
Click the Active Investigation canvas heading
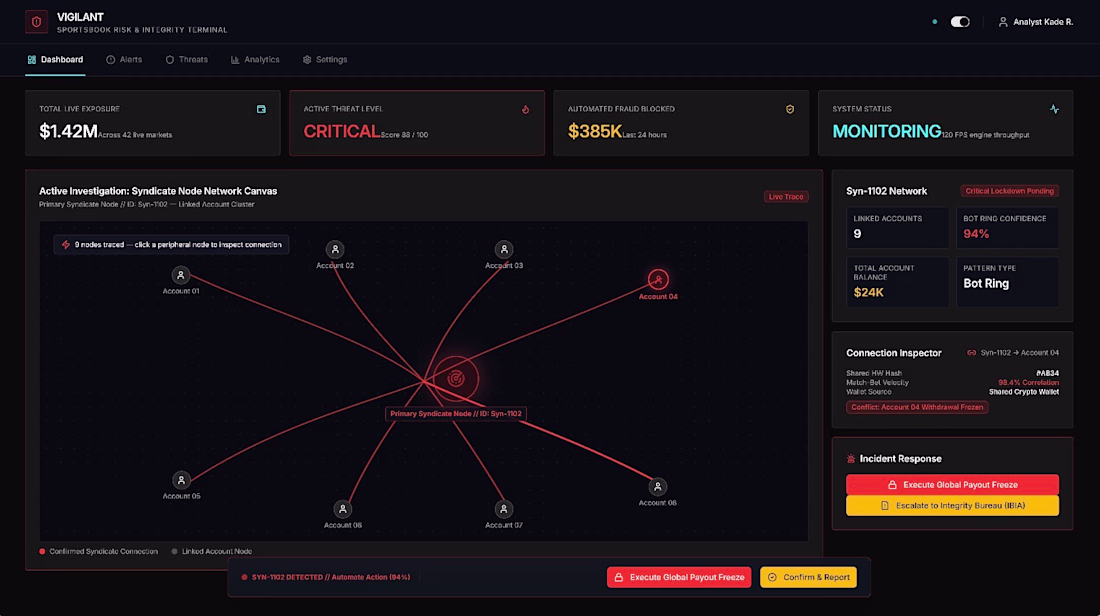tap(158, 191)
